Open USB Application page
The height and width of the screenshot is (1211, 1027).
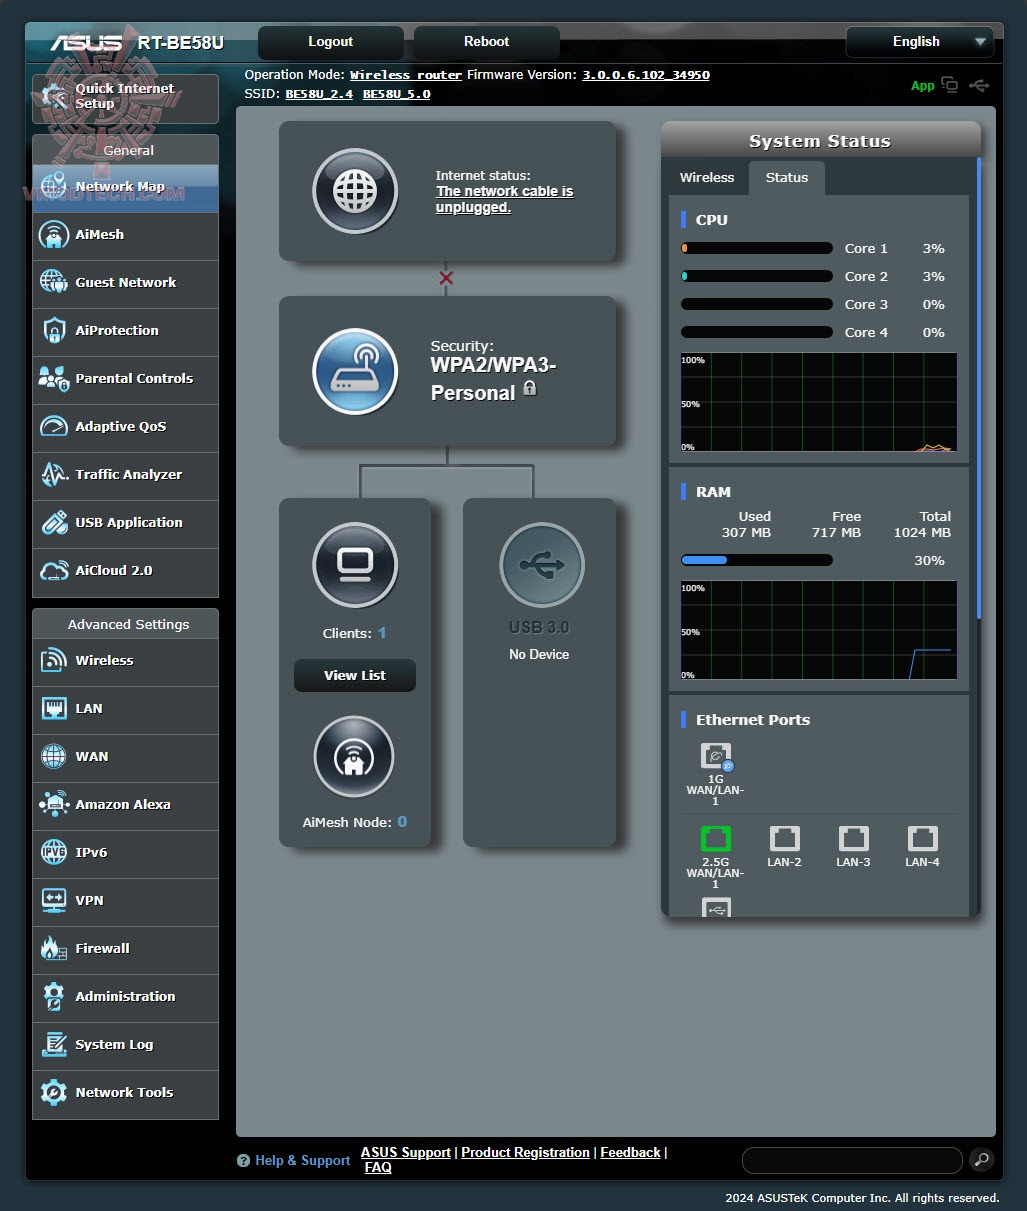125,523
